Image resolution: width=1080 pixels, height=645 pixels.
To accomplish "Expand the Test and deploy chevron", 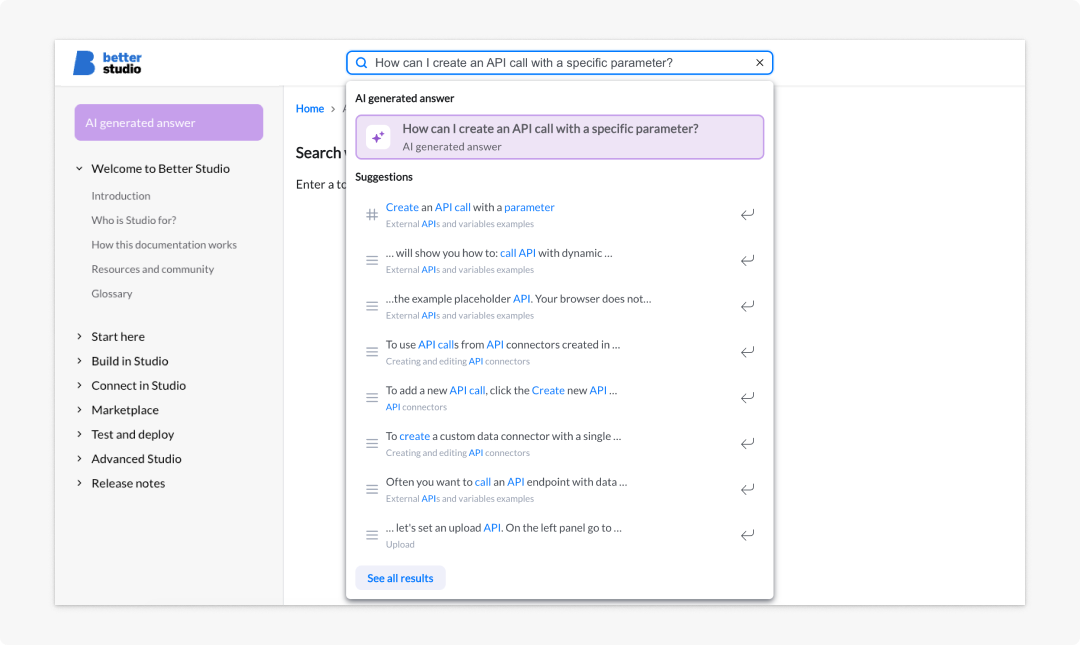I will (x=79, y=434).
